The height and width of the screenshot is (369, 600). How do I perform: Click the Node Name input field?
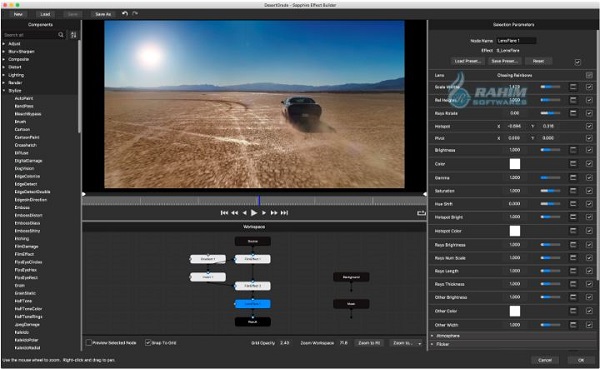click(516, 41)
